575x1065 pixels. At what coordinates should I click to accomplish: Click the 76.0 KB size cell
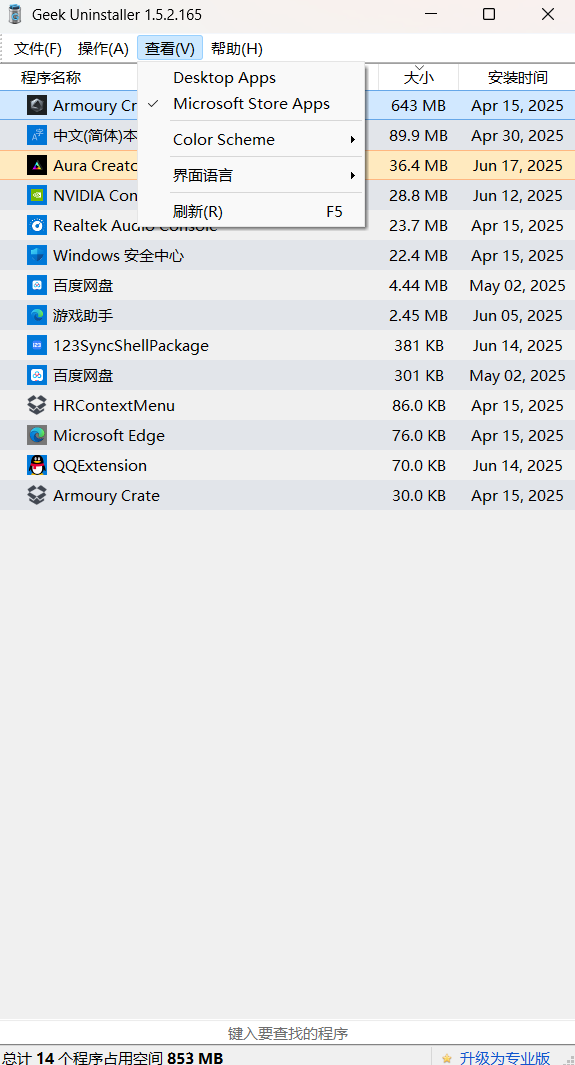418,435
